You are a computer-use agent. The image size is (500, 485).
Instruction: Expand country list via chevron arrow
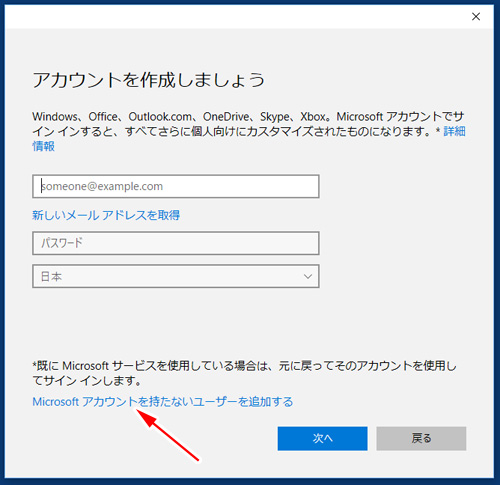click(x=308, y=276)
